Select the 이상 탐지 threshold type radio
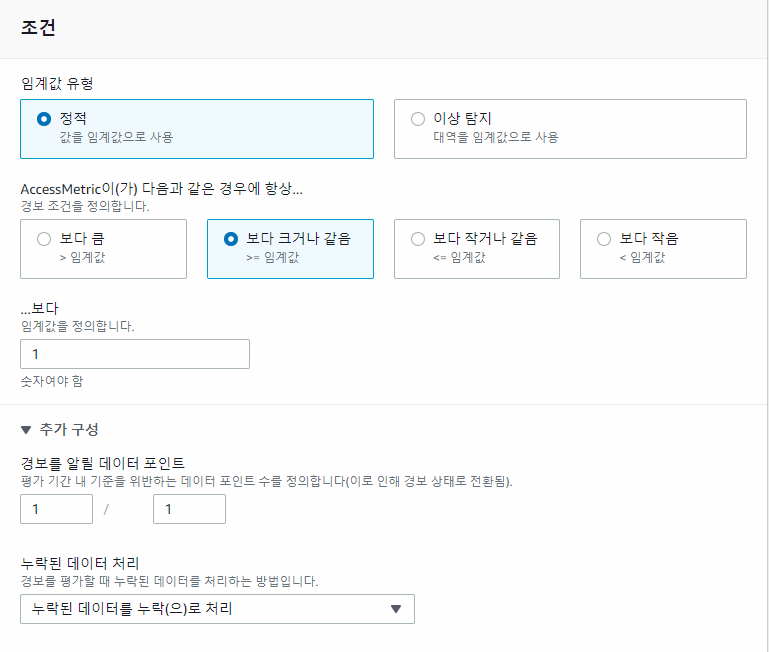769x652 pixels. (418, 119)
